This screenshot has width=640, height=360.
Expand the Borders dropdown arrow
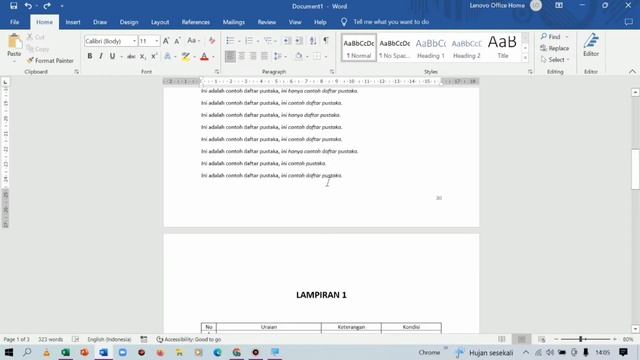pos(326,56)
